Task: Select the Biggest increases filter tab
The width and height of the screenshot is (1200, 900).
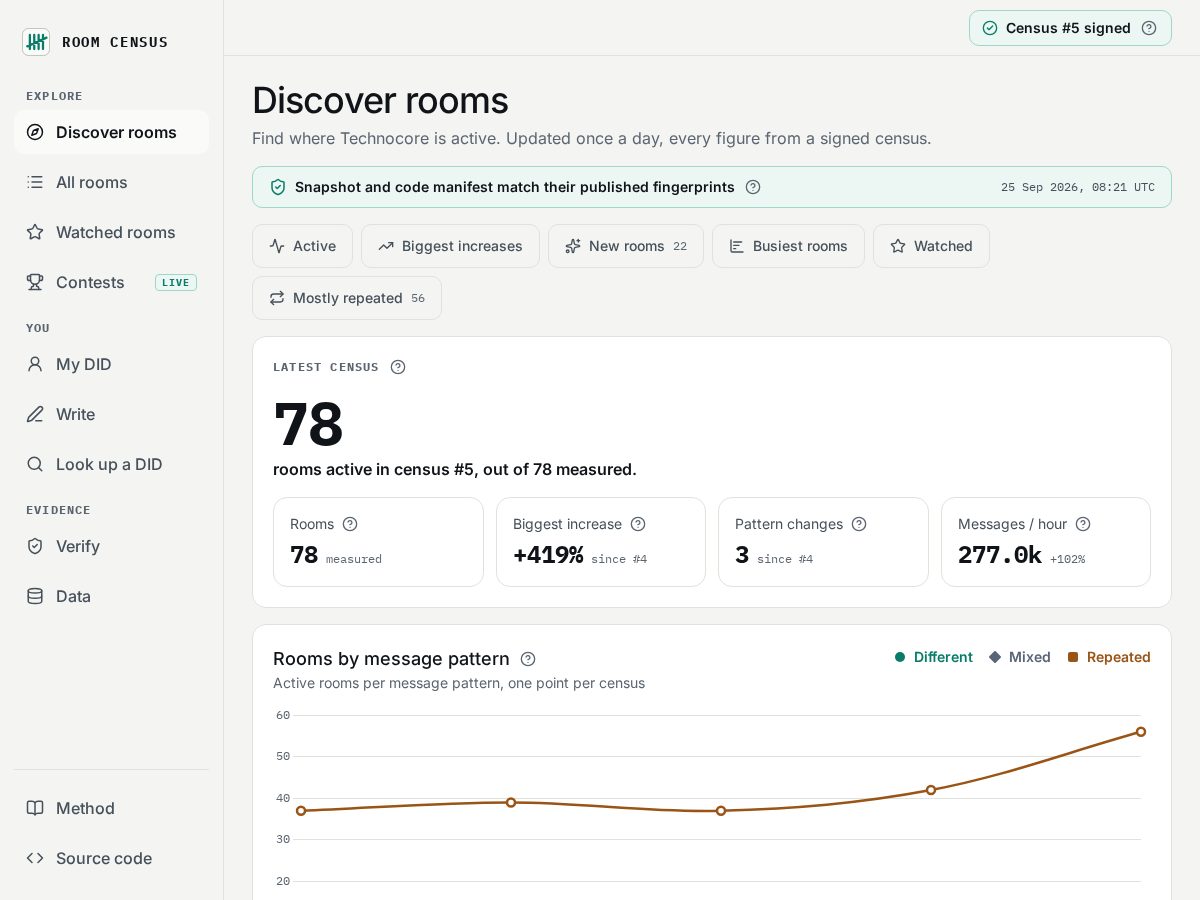Action: 450,246
